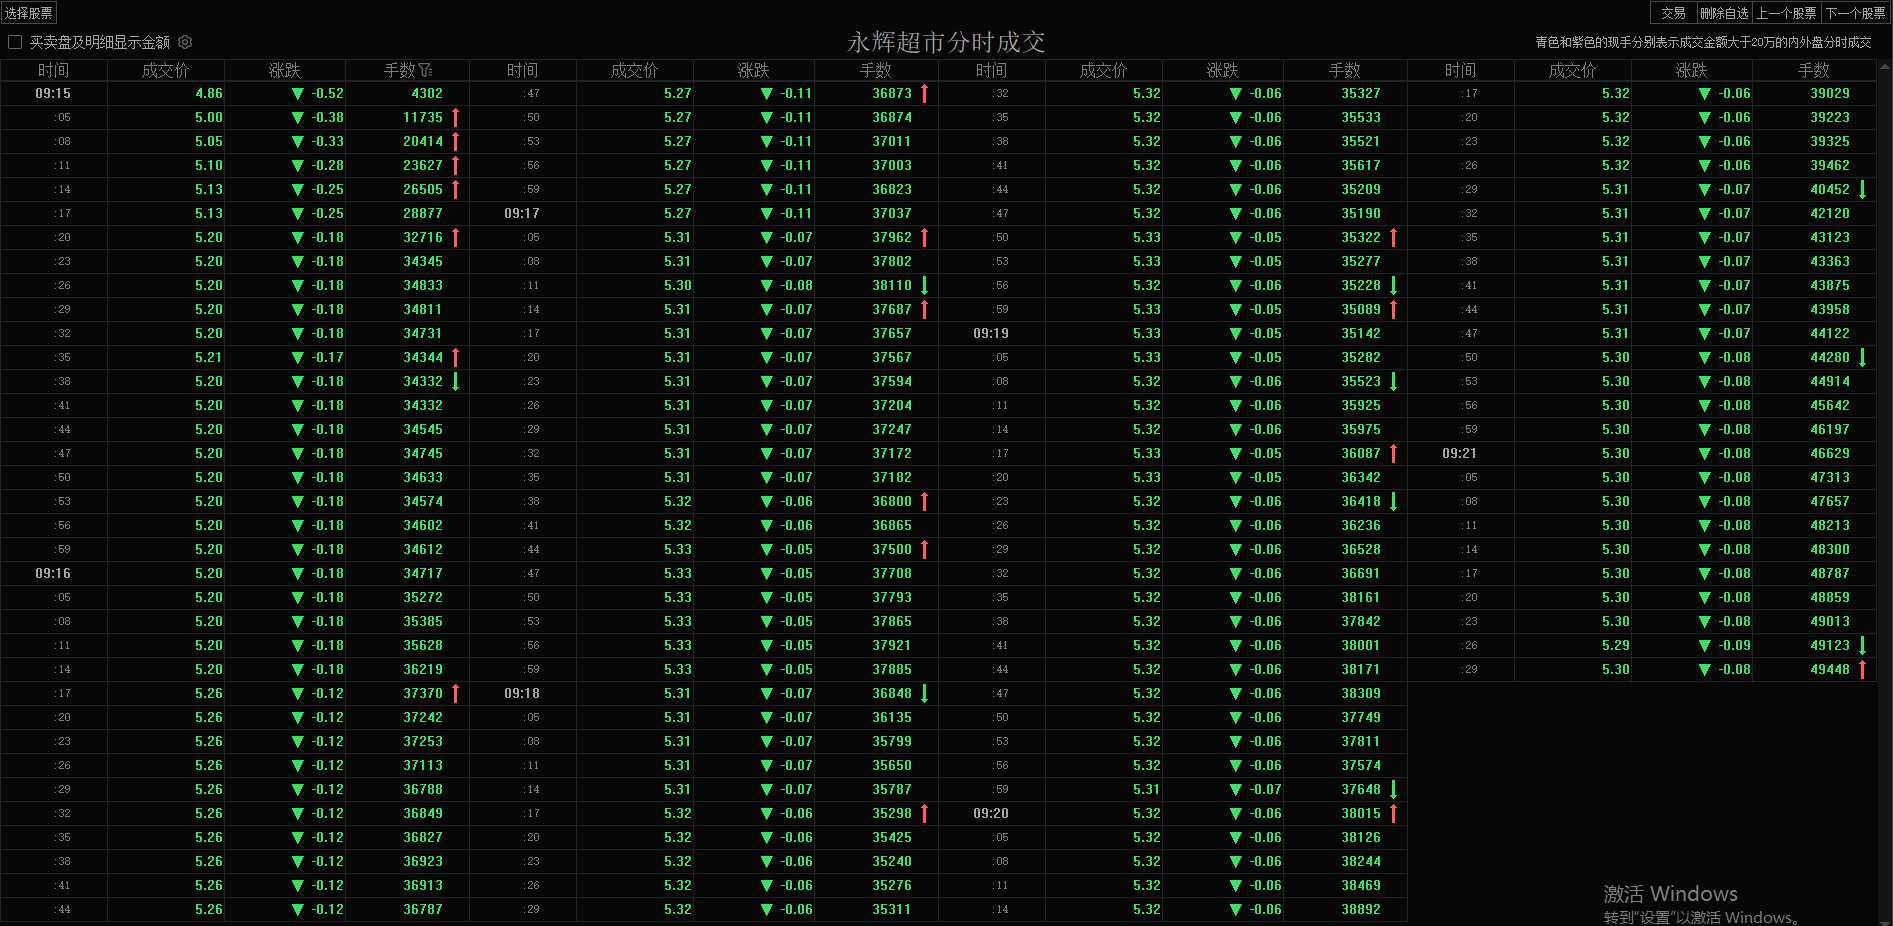Click the red up arrow beside 26505
The height and width of the screenshot is (926, 1893).
[x=455, y=189]
